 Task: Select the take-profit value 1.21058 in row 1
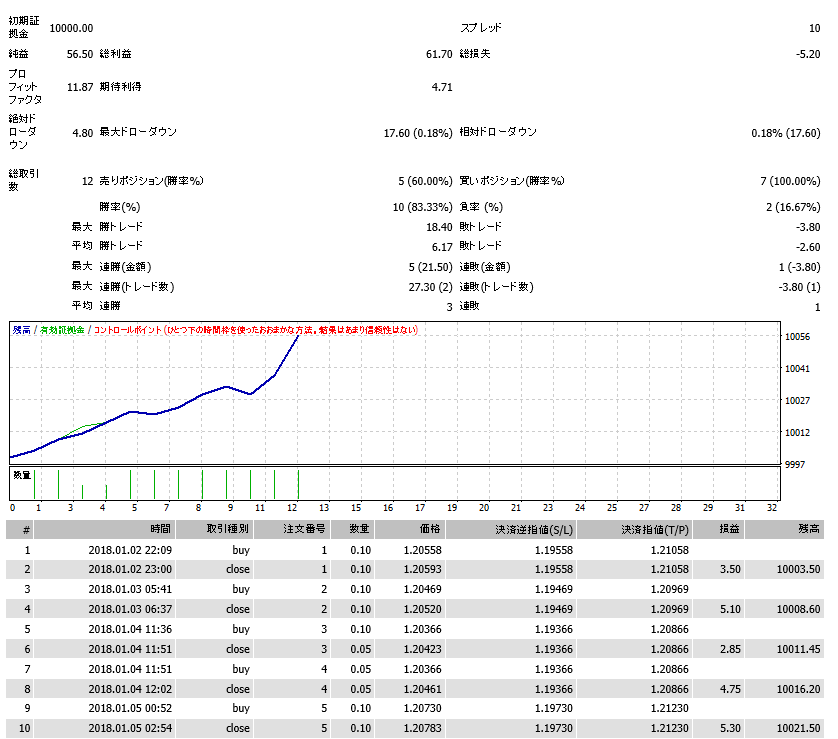[x=670, y=550]
